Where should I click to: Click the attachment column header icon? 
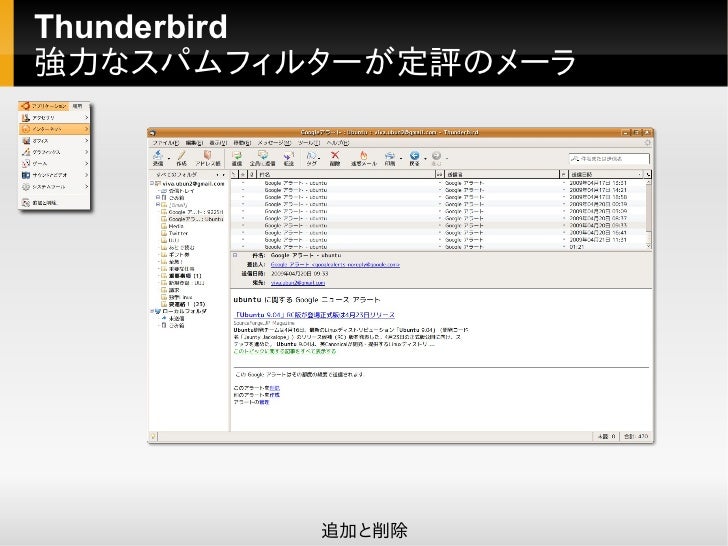tap(252, 174)
